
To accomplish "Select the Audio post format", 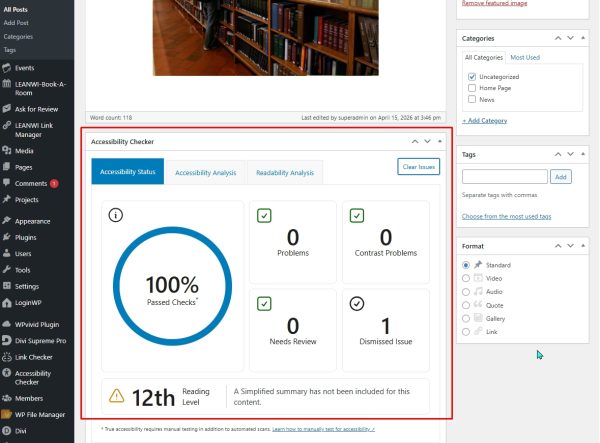I will pos(466,292).
